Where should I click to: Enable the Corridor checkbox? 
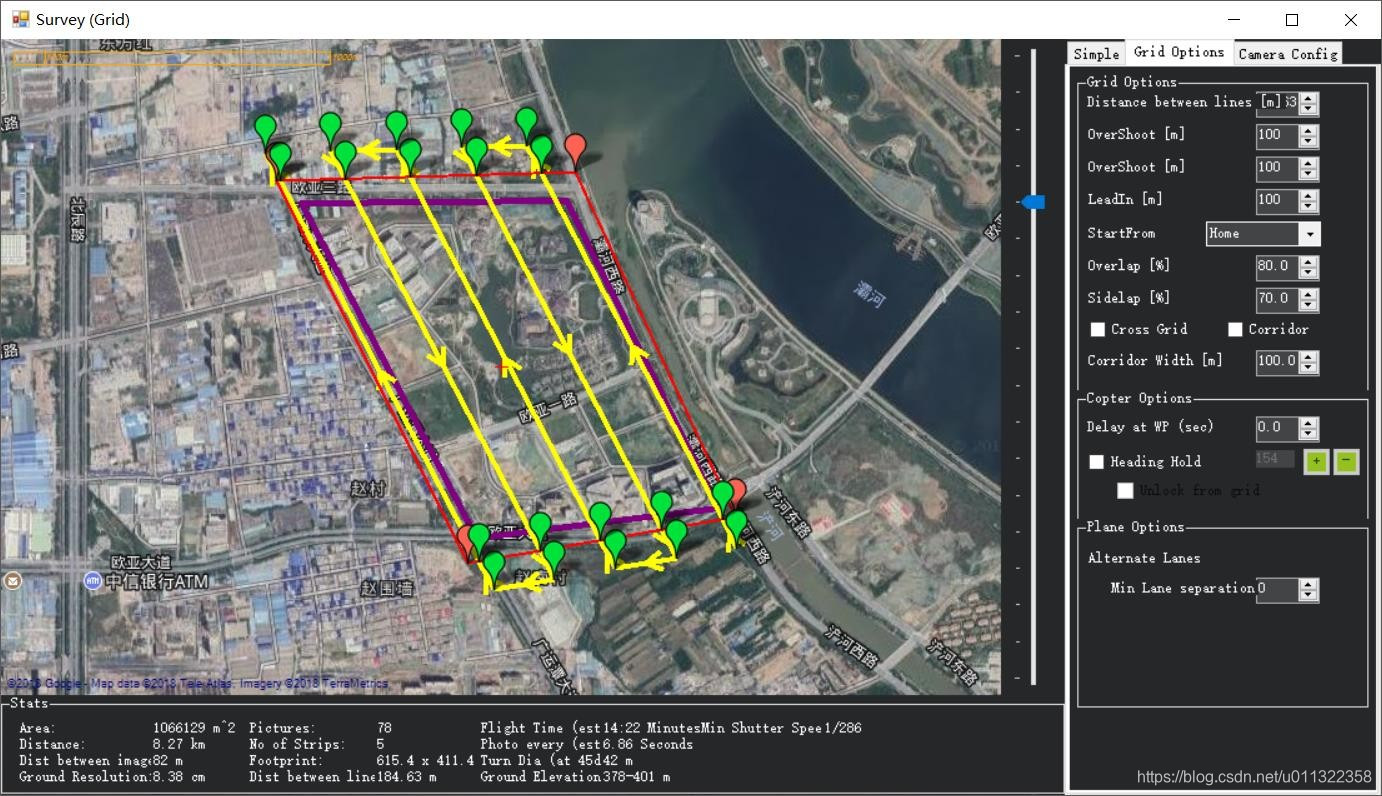click(x=1235, y=329)
